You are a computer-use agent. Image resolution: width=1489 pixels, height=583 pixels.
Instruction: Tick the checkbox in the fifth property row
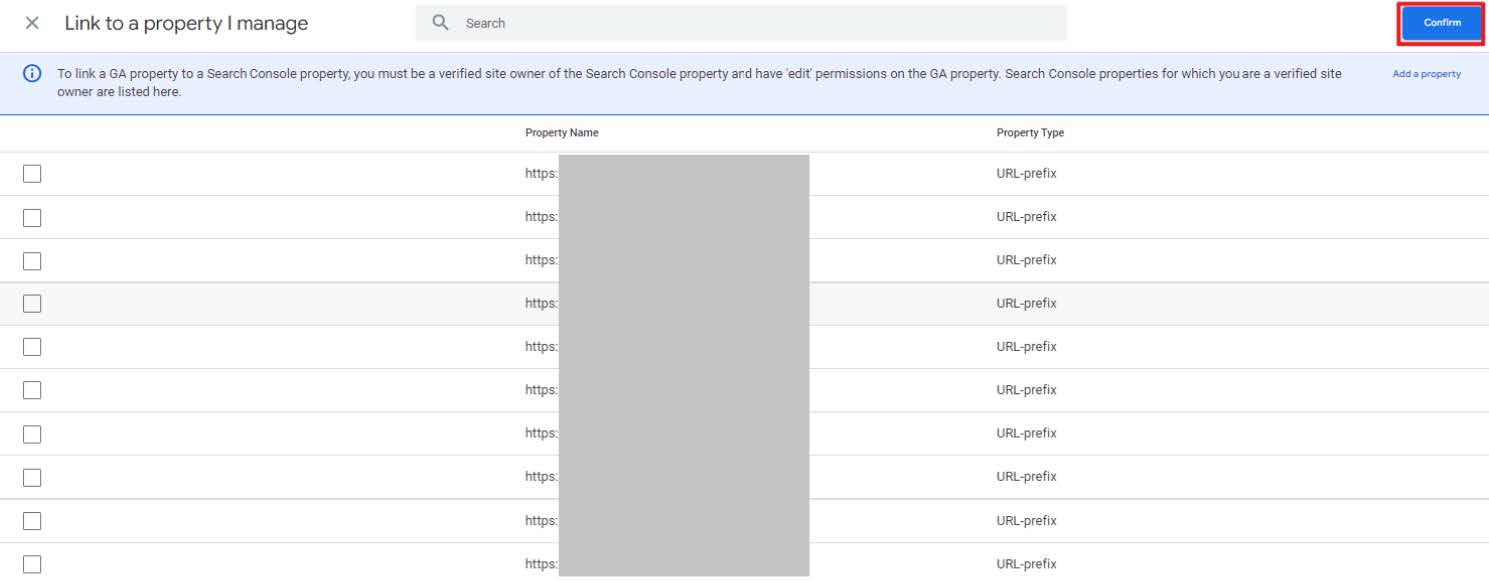tap(32, 347)
